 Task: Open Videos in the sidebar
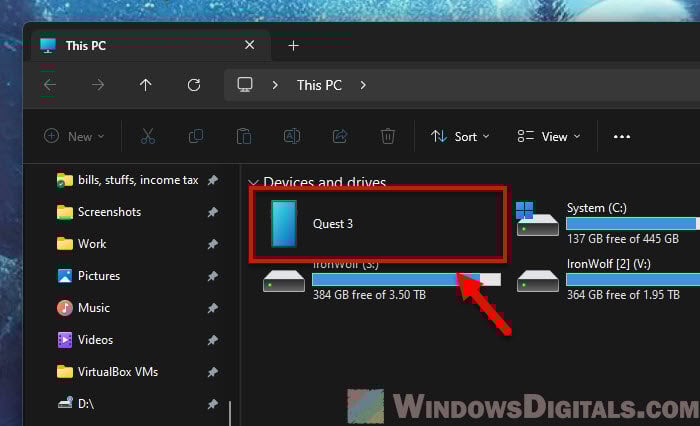(85, 340)
